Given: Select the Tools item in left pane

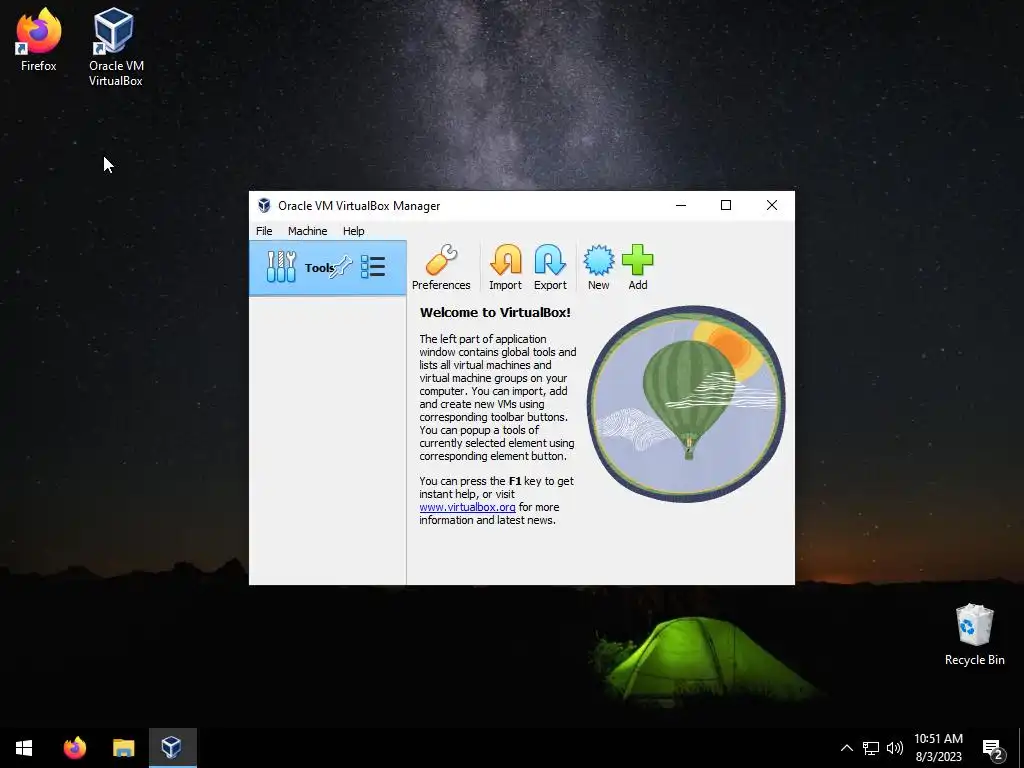Looking at the screenshot, I should [x=328, y=268].
